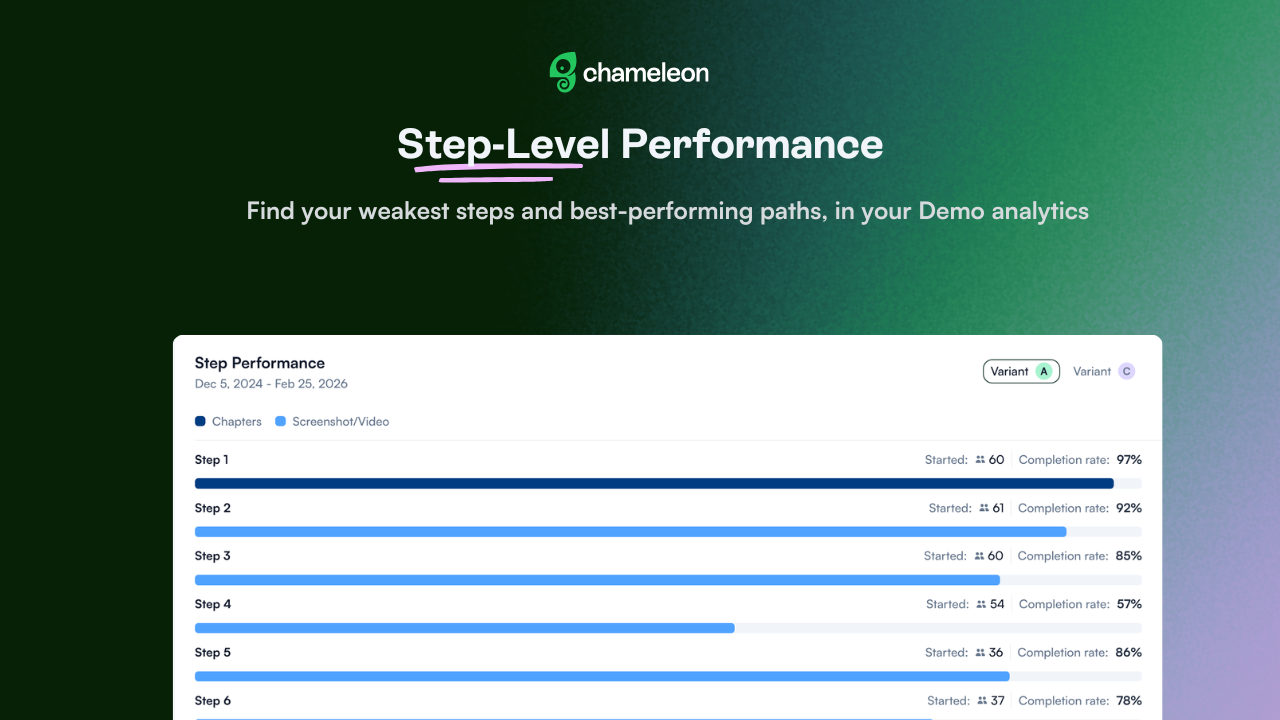Click the Step 1 progress bar
Image resolution: width=1280 pixels, height=720 pixels.
click(x=654, y=483)
